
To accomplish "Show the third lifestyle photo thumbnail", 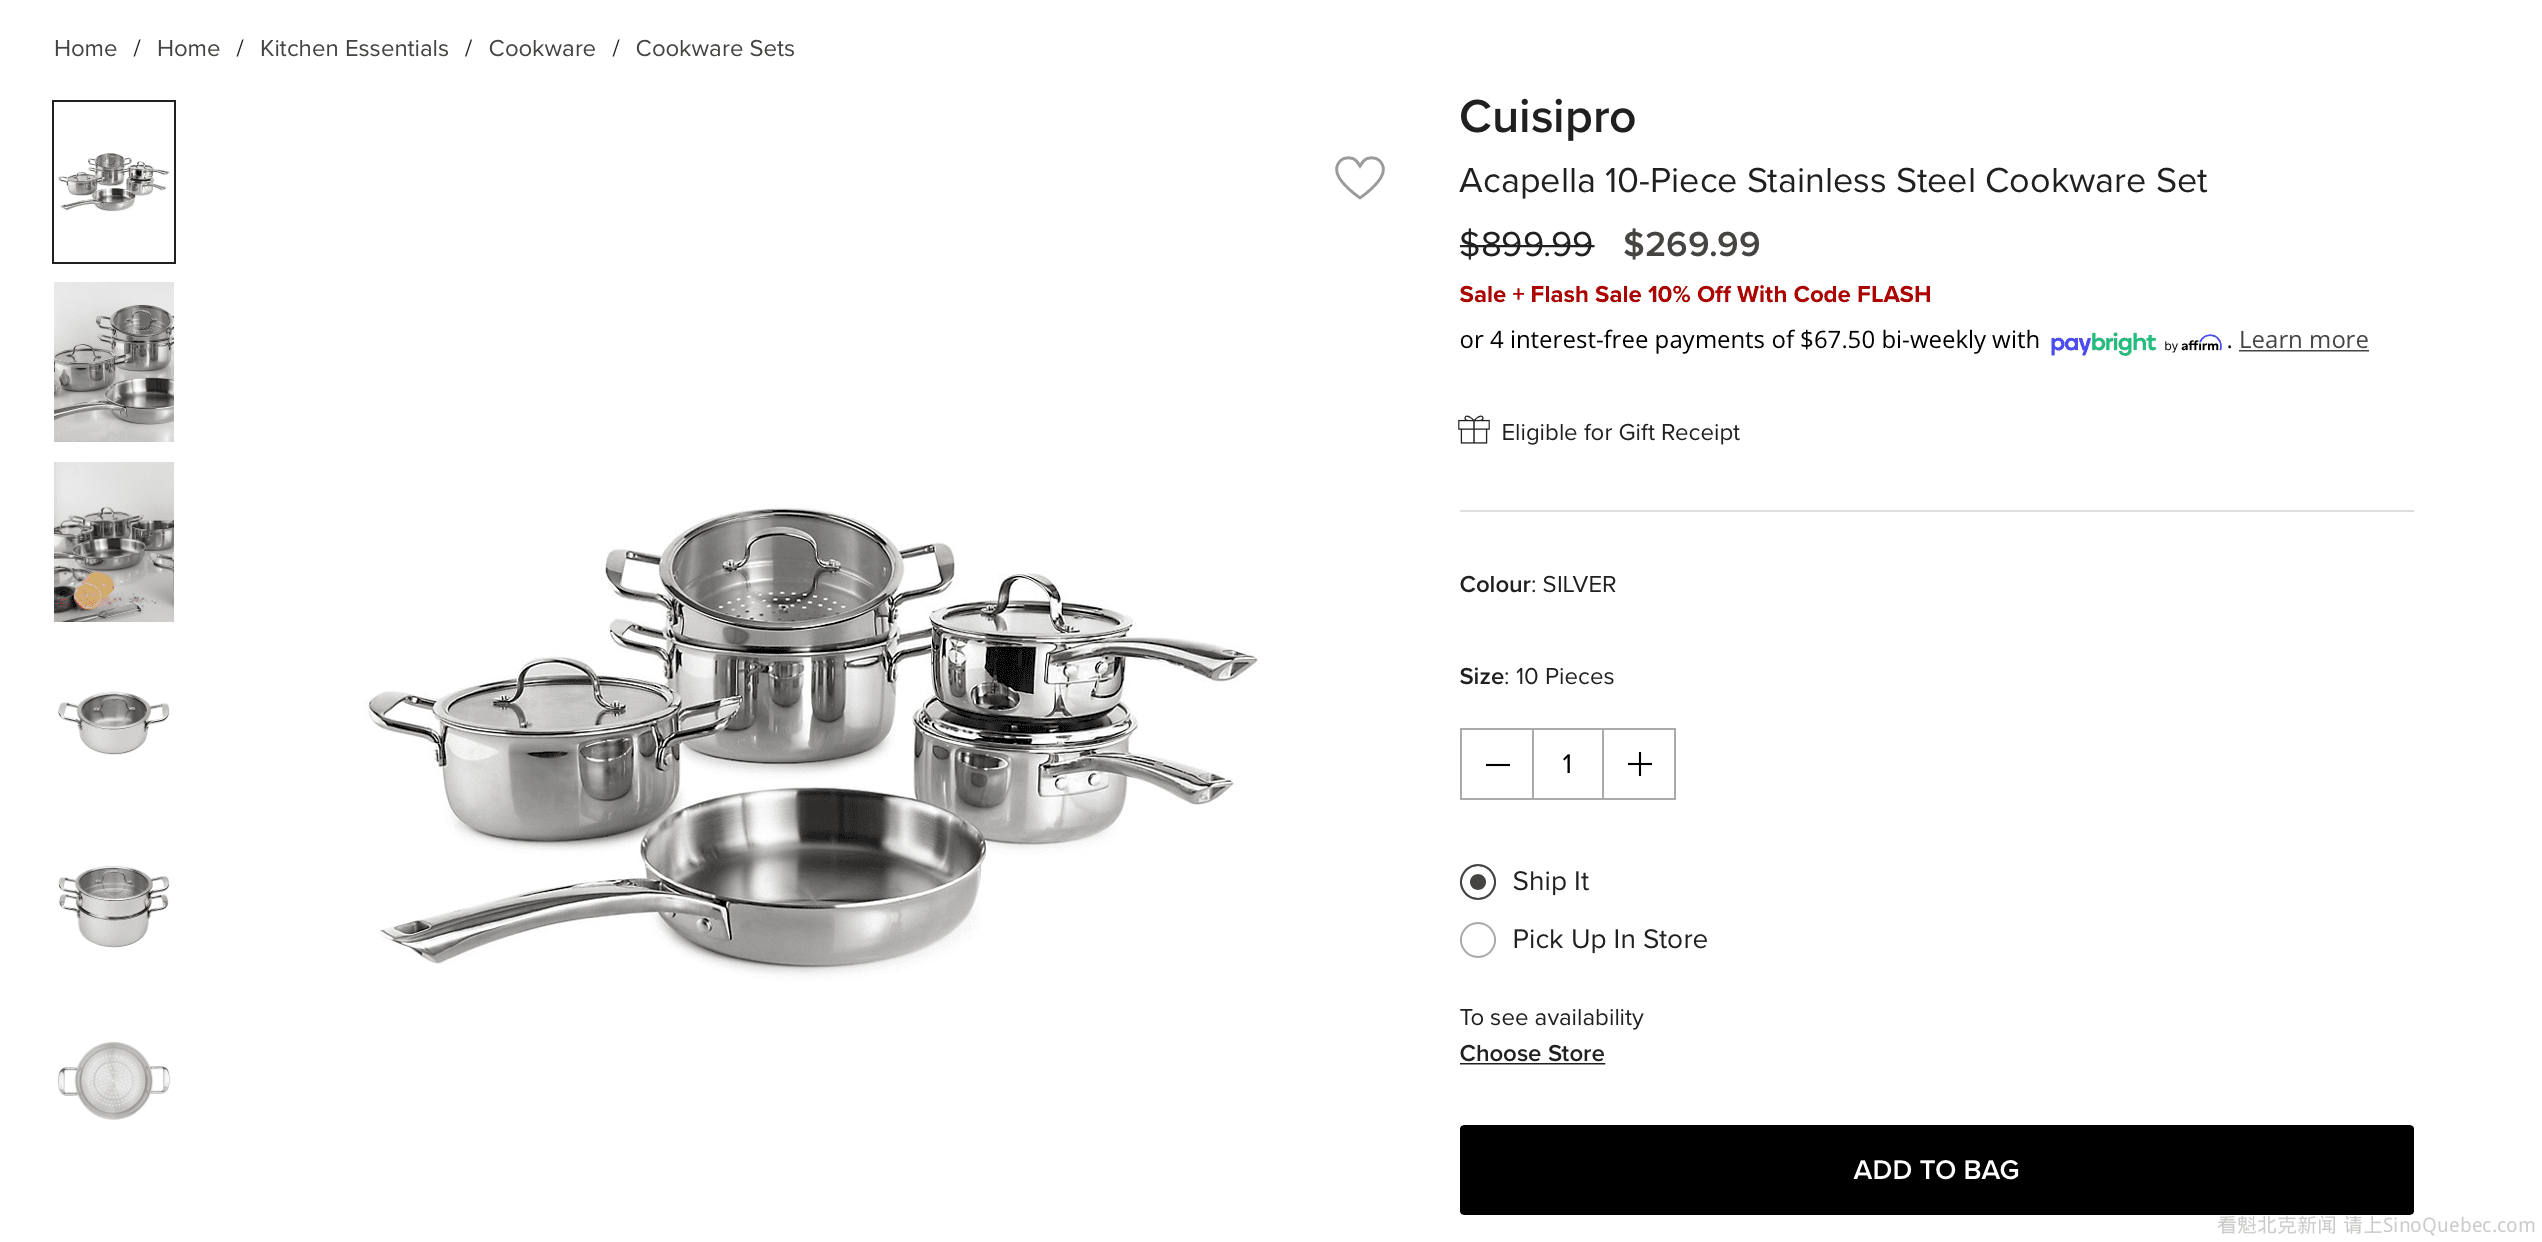I will pos(114,542).
